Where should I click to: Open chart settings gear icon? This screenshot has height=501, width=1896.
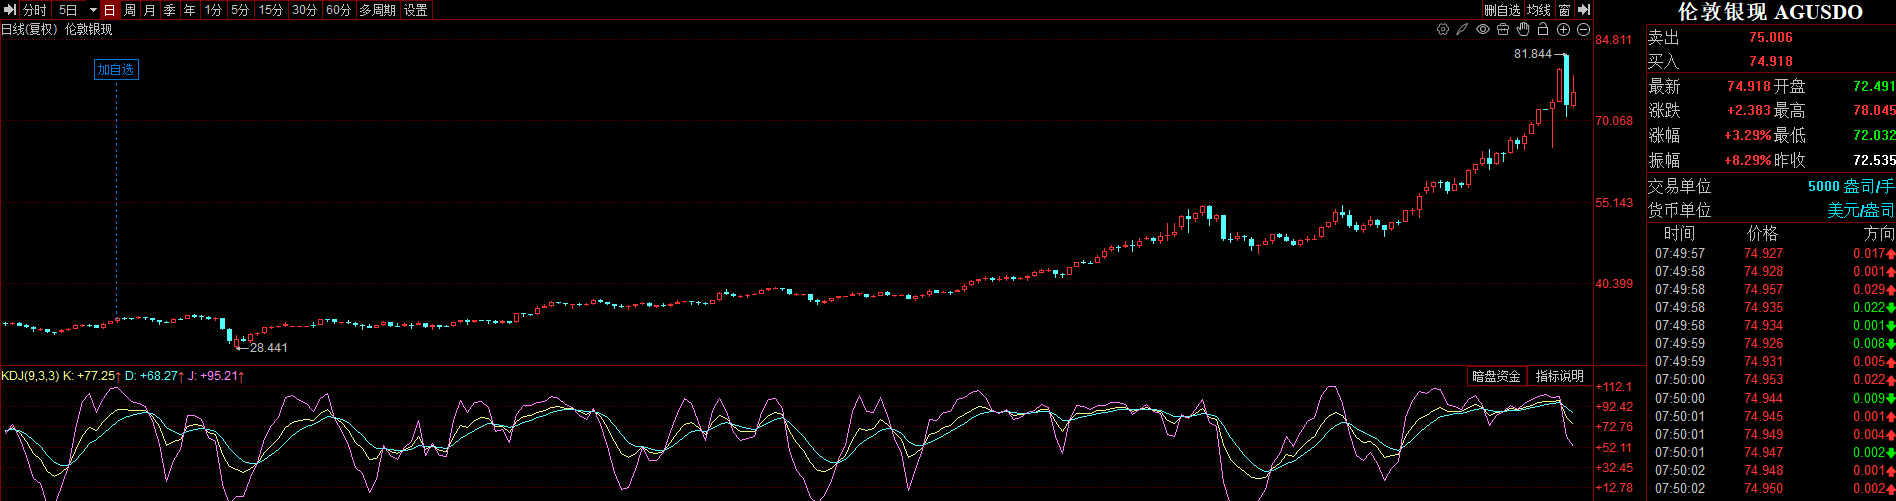[x=1443, y=30]
